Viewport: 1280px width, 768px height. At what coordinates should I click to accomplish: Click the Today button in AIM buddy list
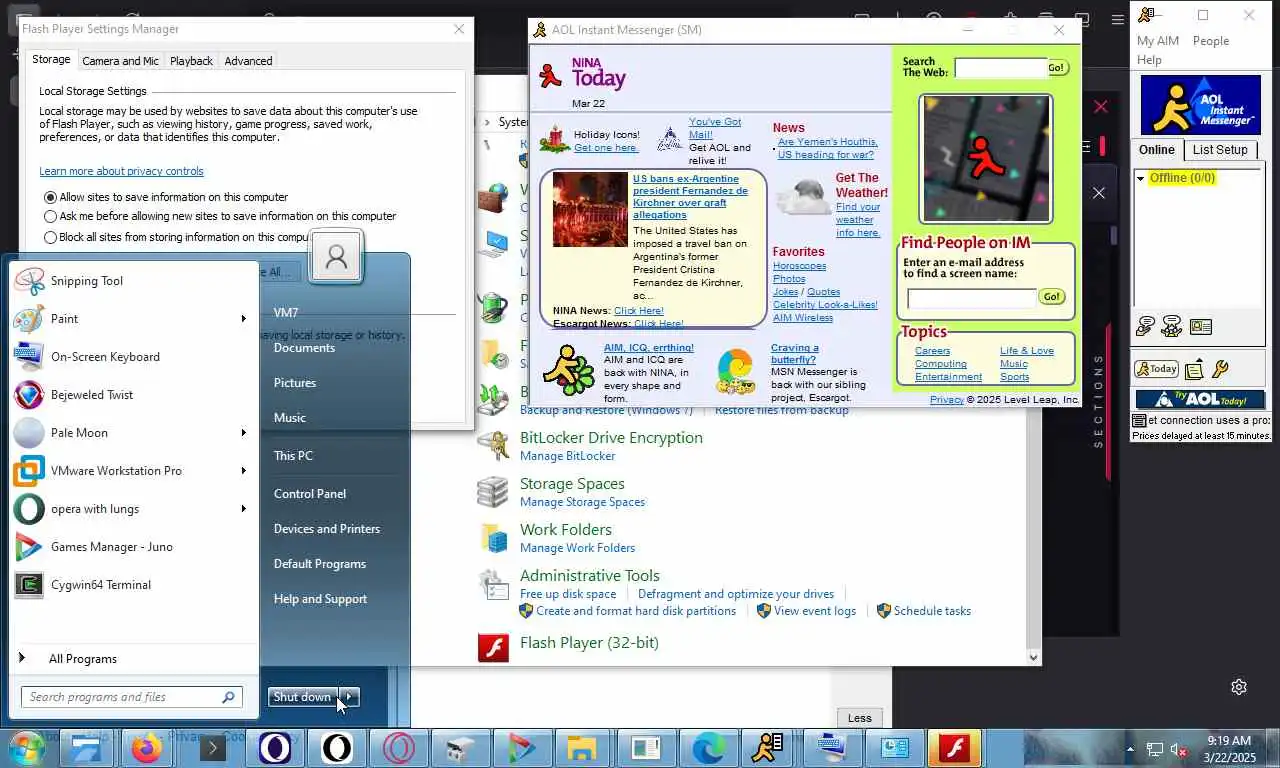tap(1156, 369)
